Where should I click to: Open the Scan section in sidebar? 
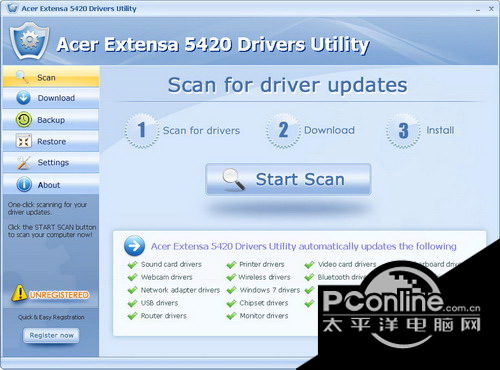(51, 77)
